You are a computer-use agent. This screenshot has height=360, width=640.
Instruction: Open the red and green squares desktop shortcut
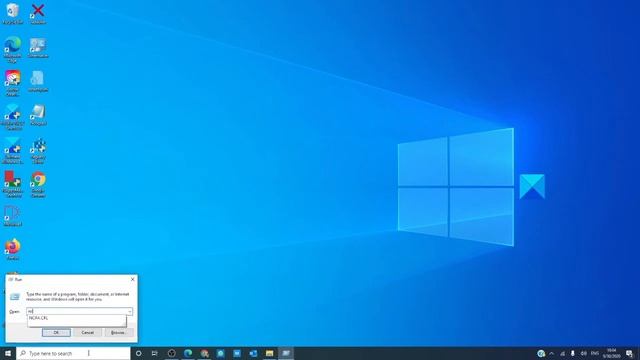[13, 184]
